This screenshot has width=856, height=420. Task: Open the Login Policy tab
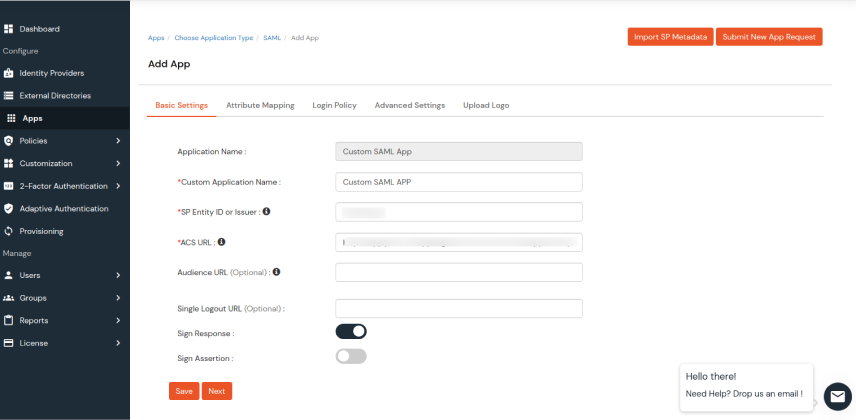point(335,105)
